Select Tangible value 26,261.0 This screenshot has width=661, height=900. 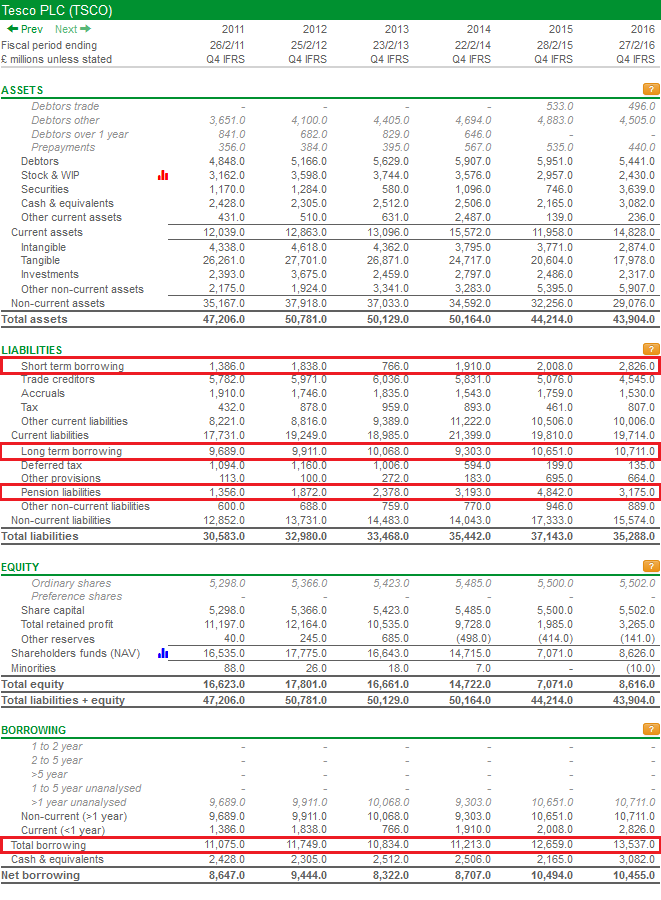click(x=224, y=261)
